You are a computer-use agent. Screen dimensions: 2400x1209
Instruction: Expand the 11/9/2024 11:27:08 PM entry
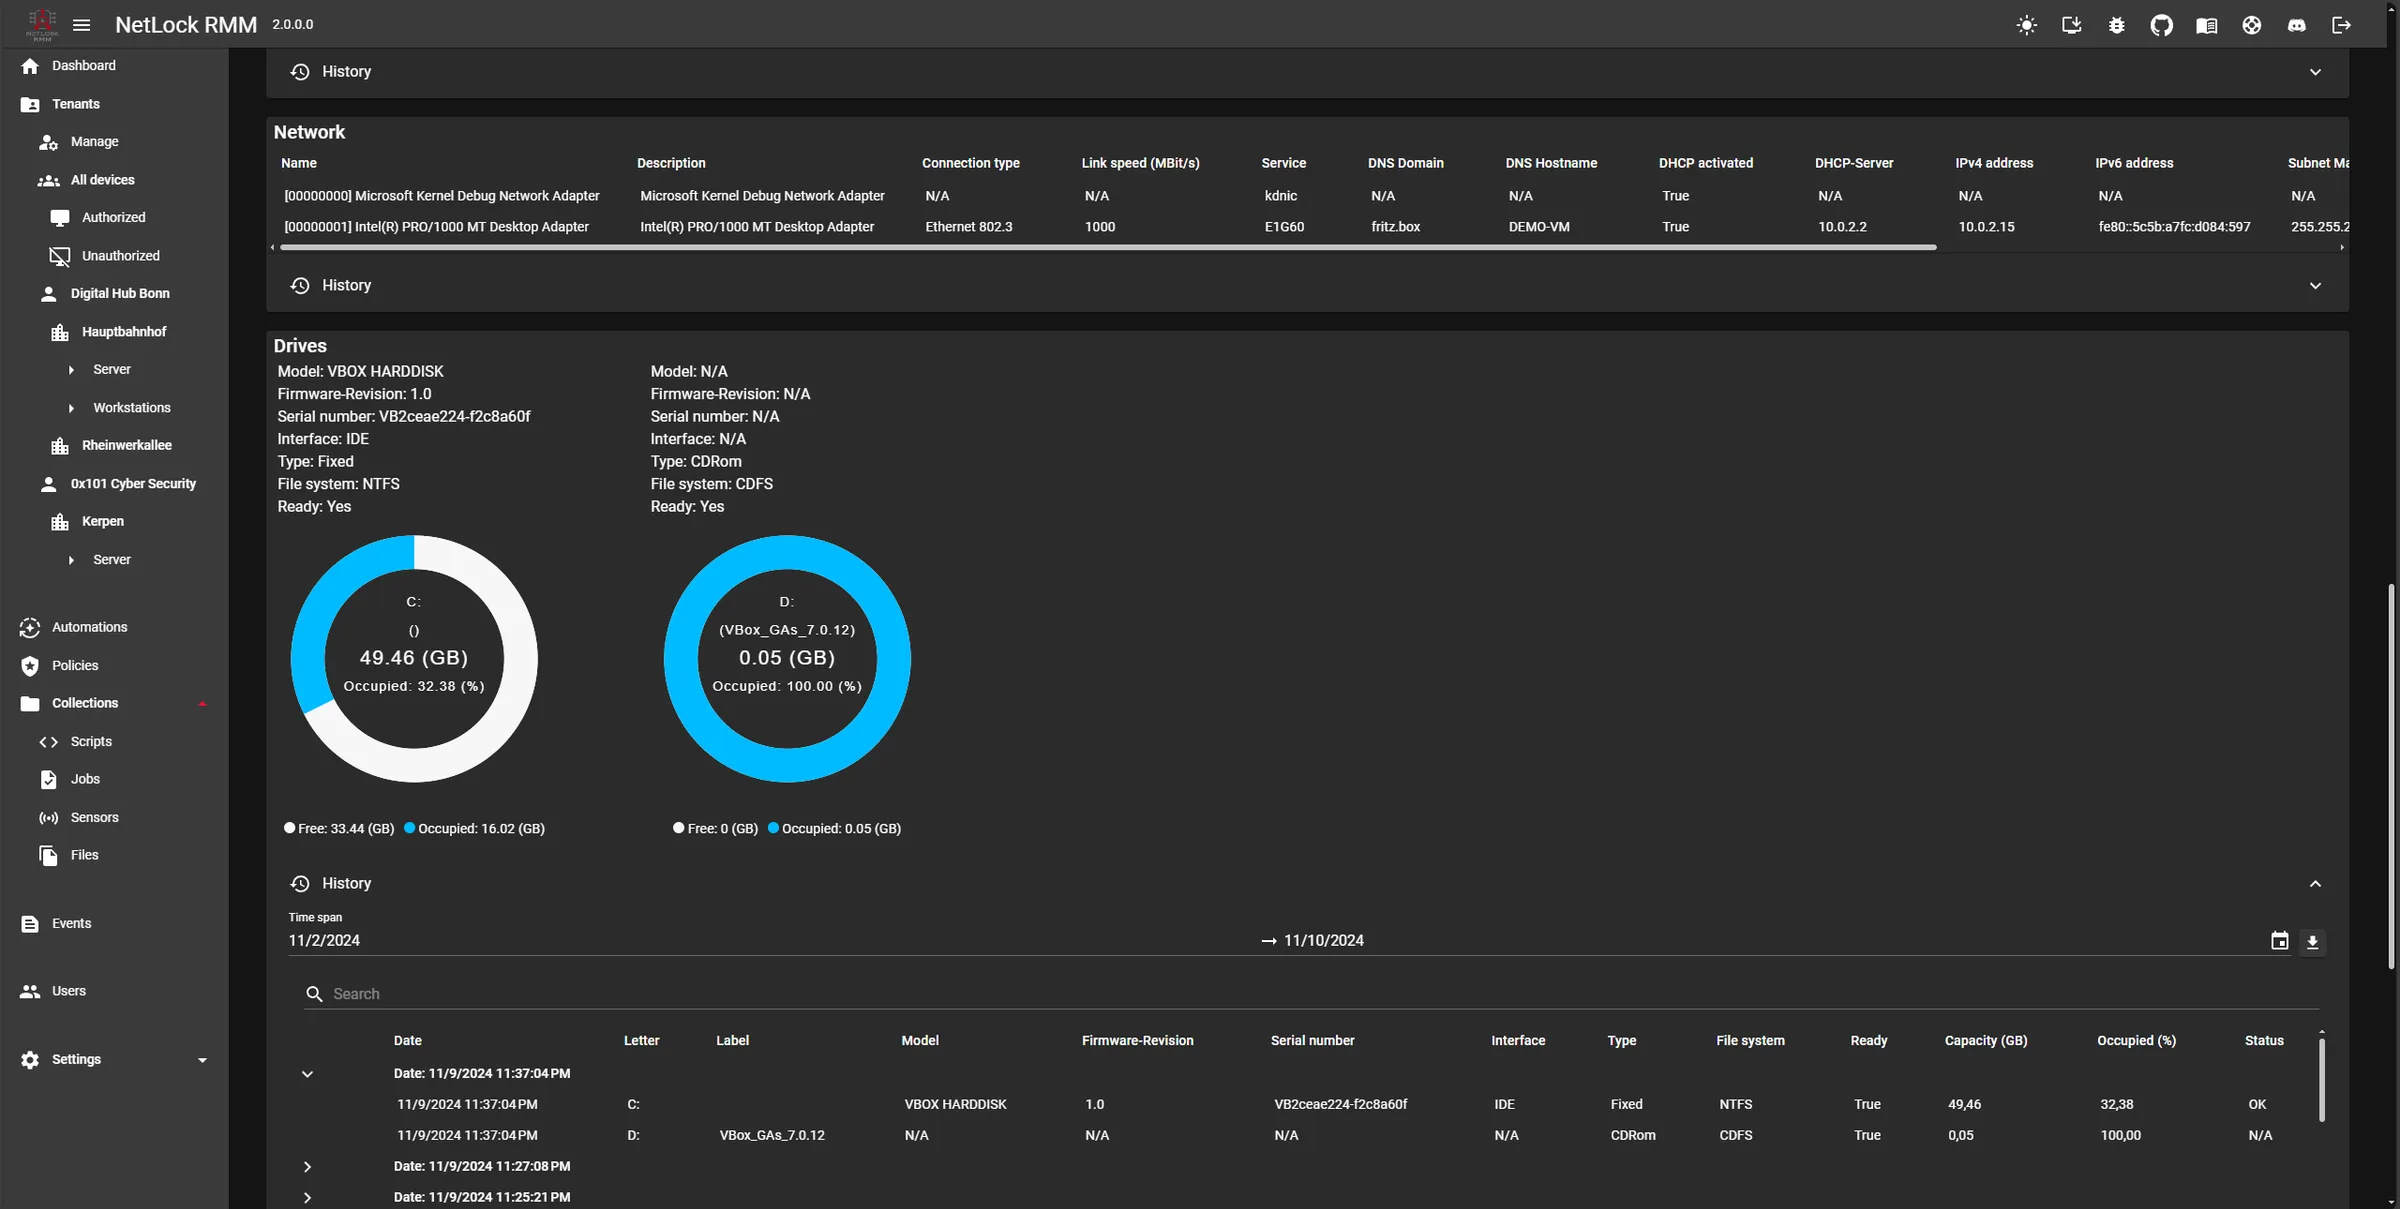(x=307, y=1166)
